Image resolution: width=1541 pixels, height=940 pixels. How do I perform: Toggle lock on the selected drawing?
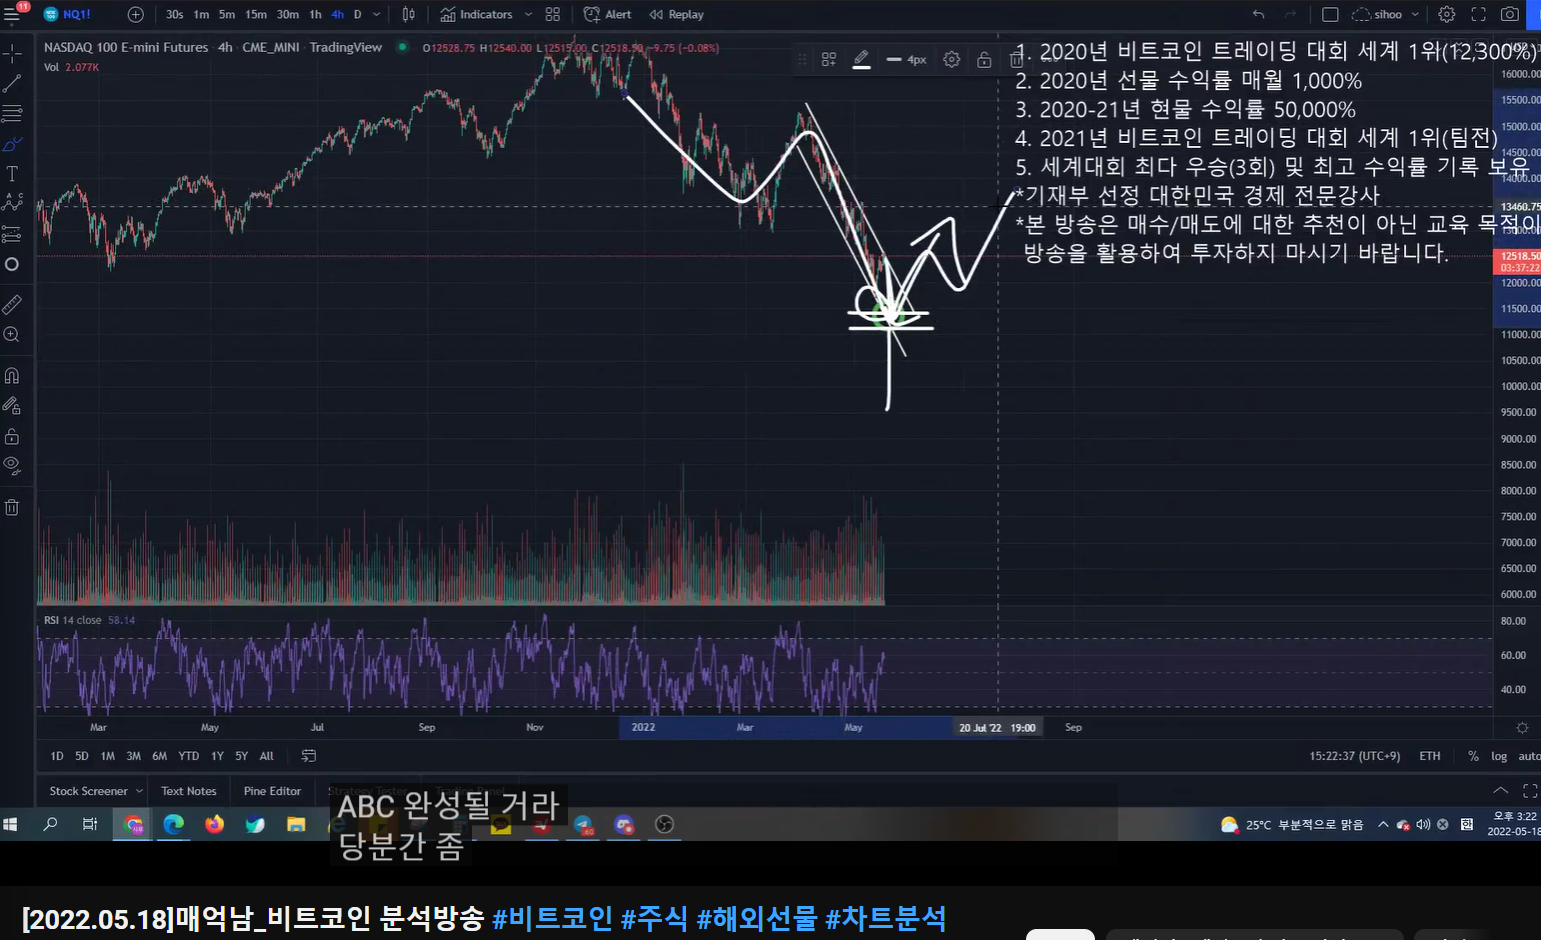tap(984, 60)
